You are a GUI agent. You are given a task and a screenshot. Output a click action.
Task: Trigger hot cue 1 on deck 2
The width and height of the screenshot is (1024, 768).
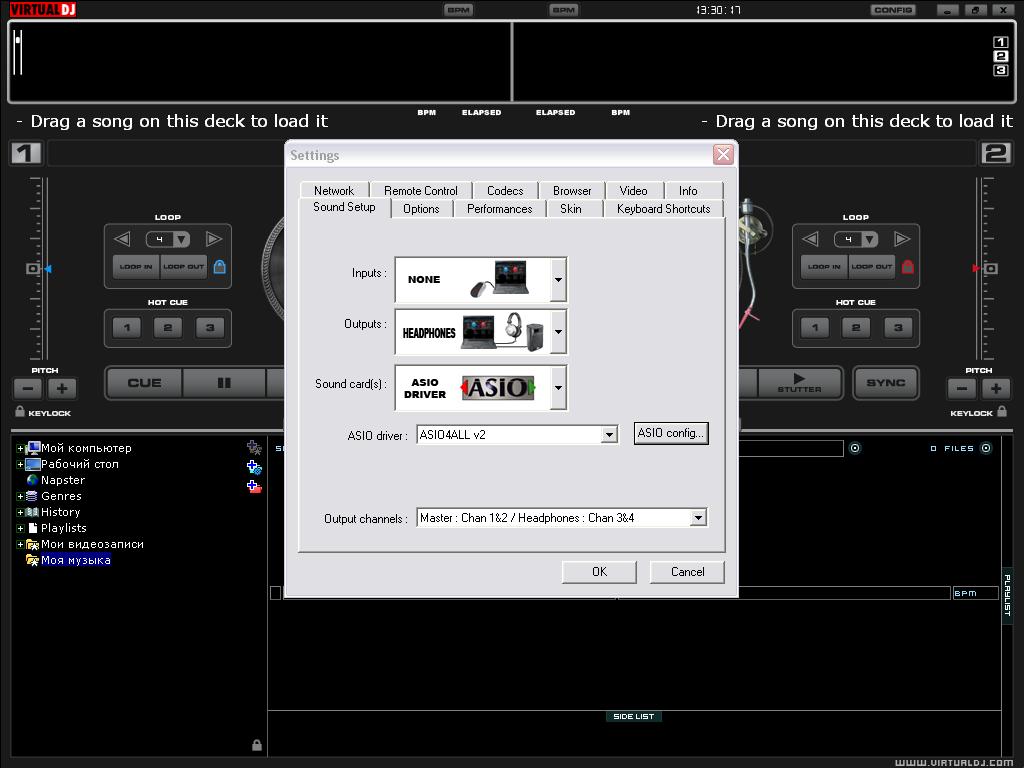click(815, 327)
